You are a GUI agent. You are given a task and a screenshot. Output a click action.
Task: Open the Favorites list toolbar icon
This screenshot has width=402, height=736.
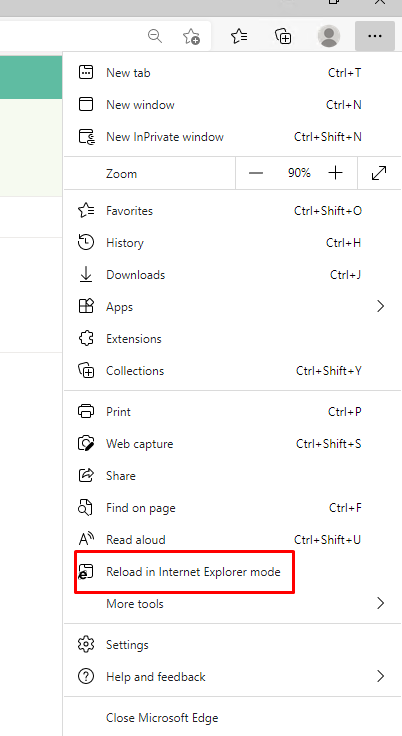coord(239,36)
